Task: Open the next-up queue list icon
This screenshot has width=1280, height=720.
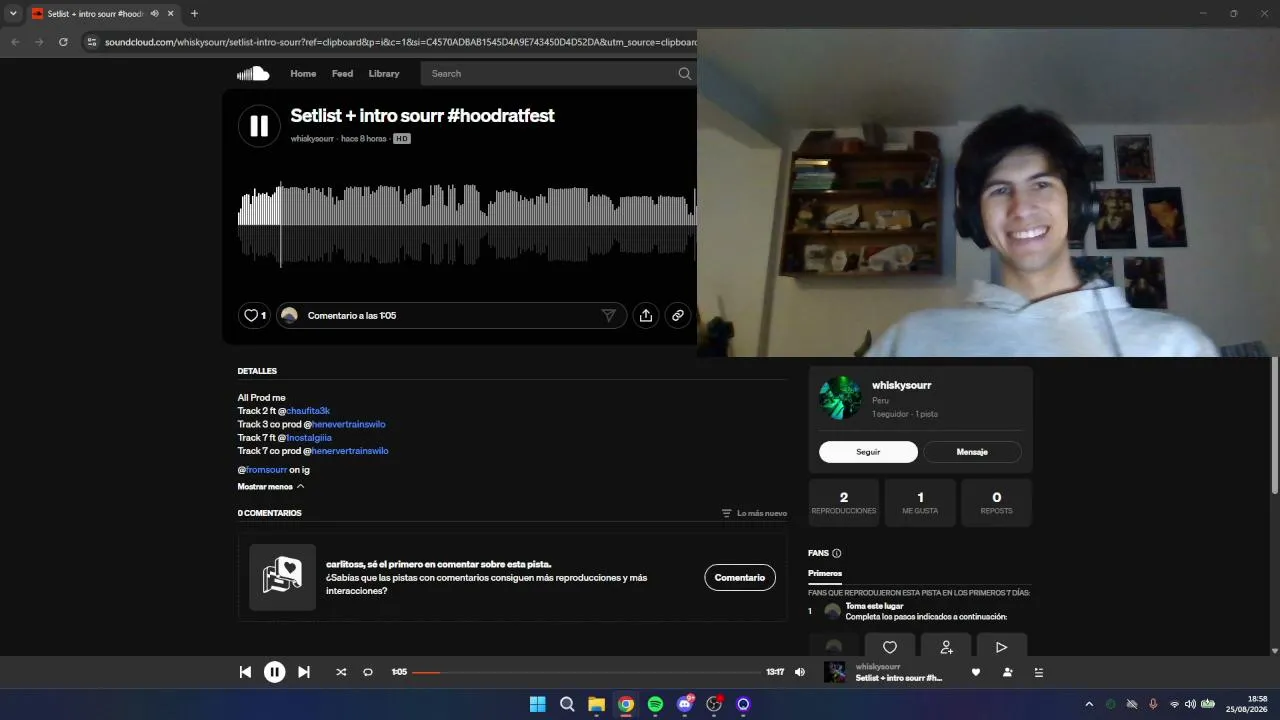Action: pyautogui.click(x=1039, y=672)
